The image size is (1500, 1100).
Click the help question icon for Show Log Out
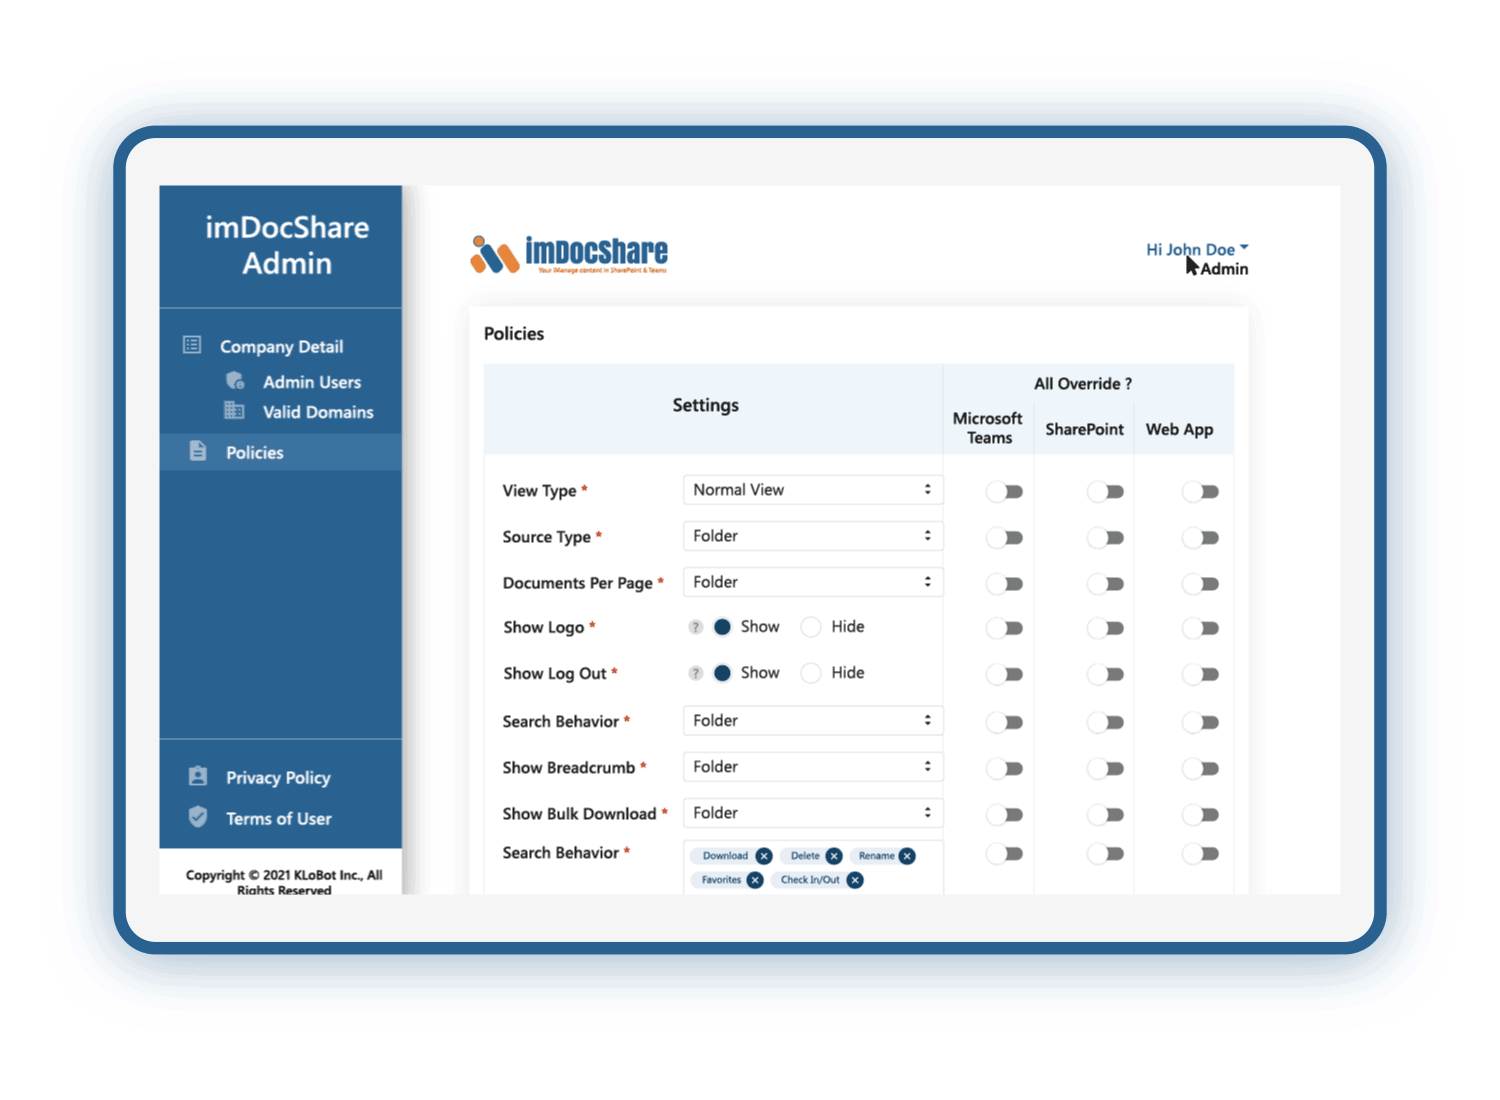point(695,673)
